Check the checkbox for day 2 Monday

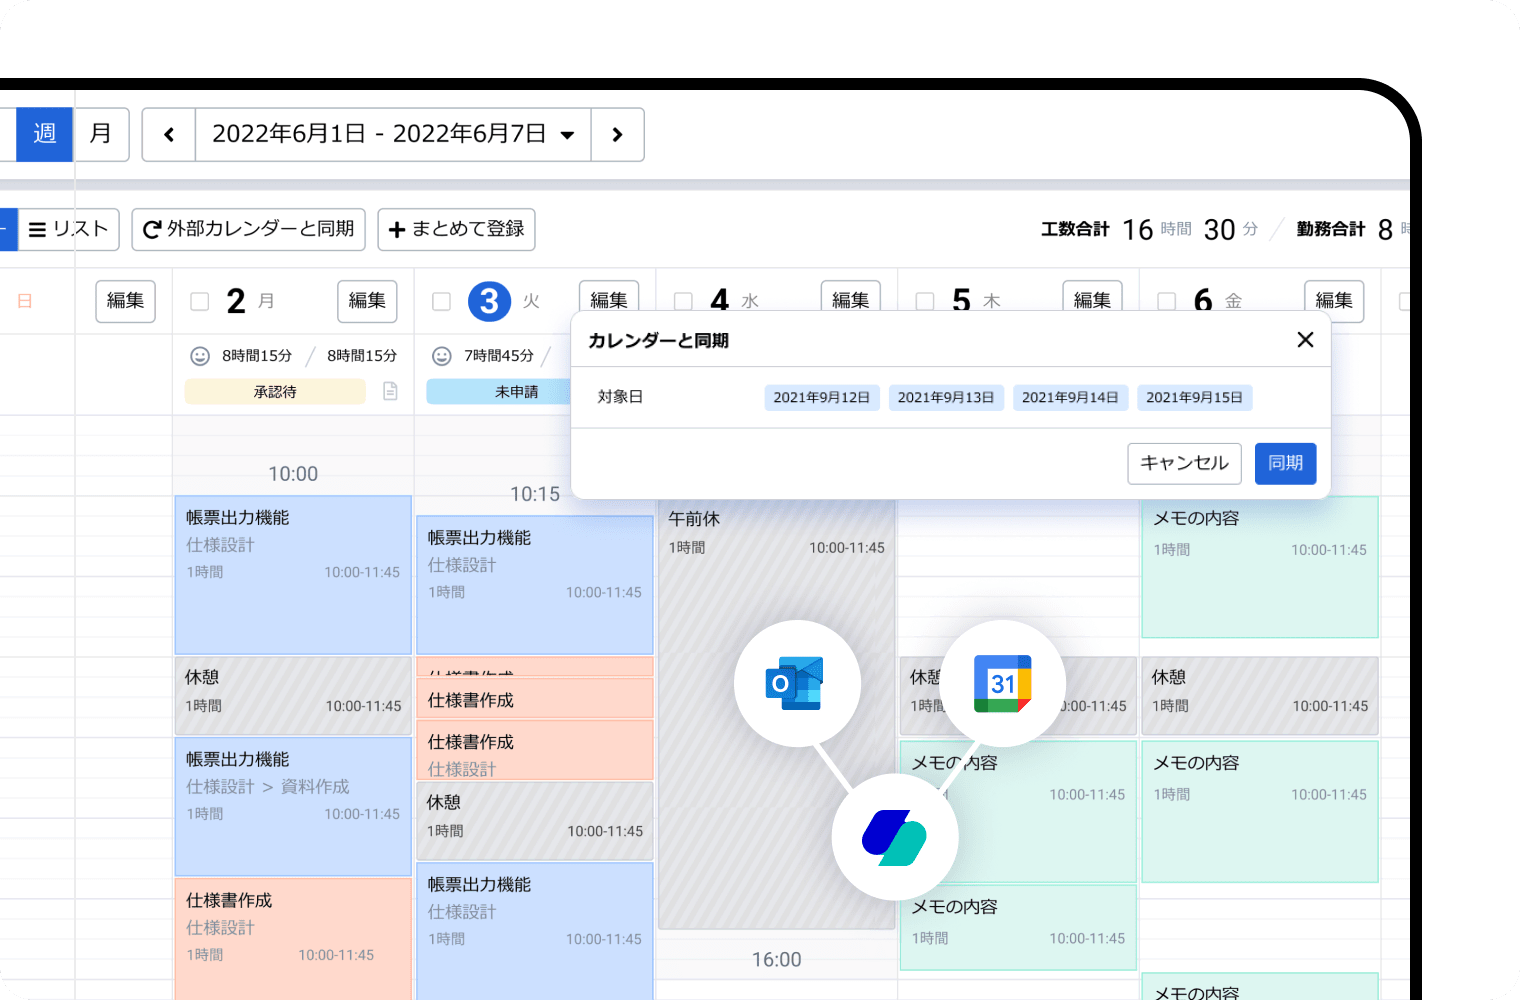[x=200, y=301]
